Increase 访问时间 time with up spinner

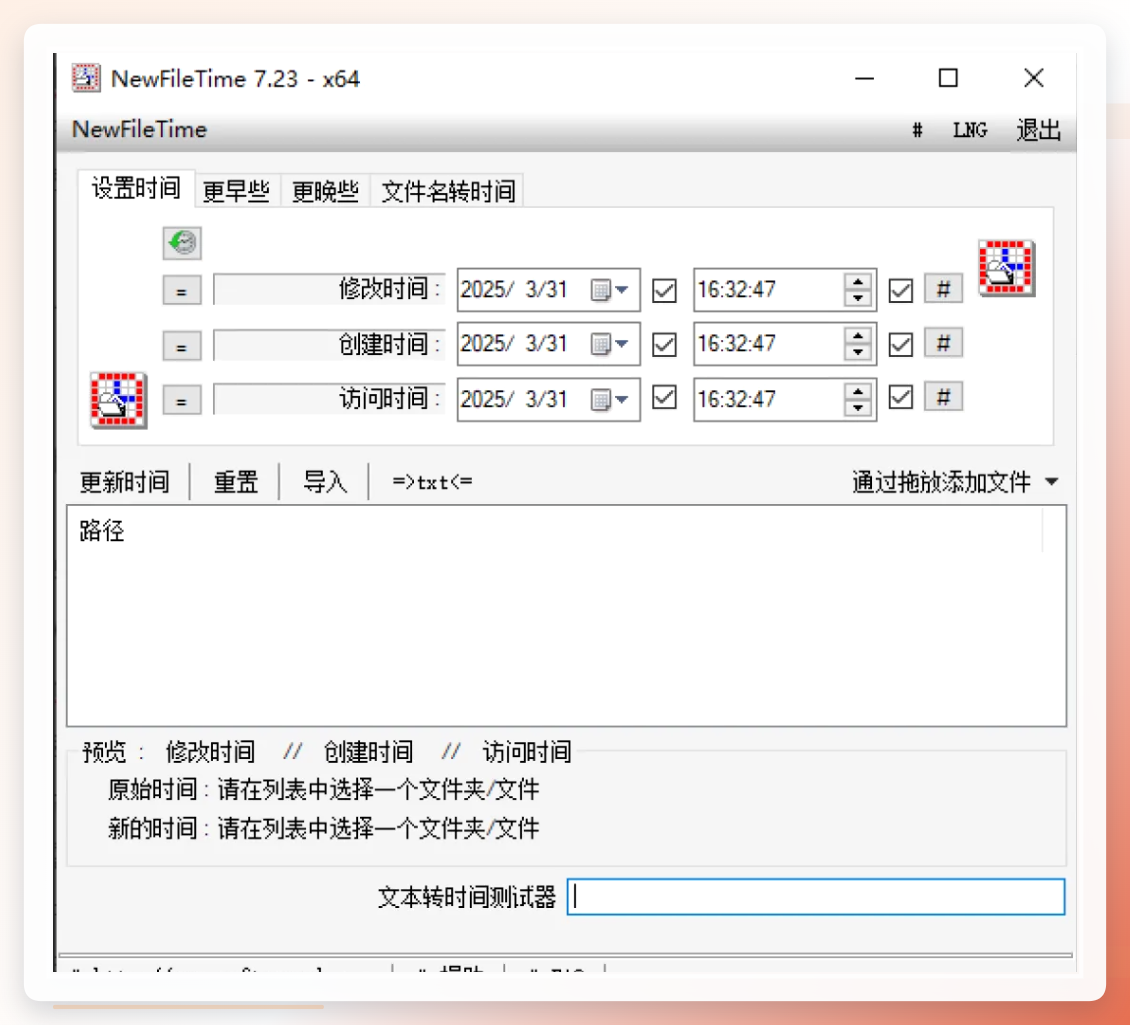coord(858,391)
